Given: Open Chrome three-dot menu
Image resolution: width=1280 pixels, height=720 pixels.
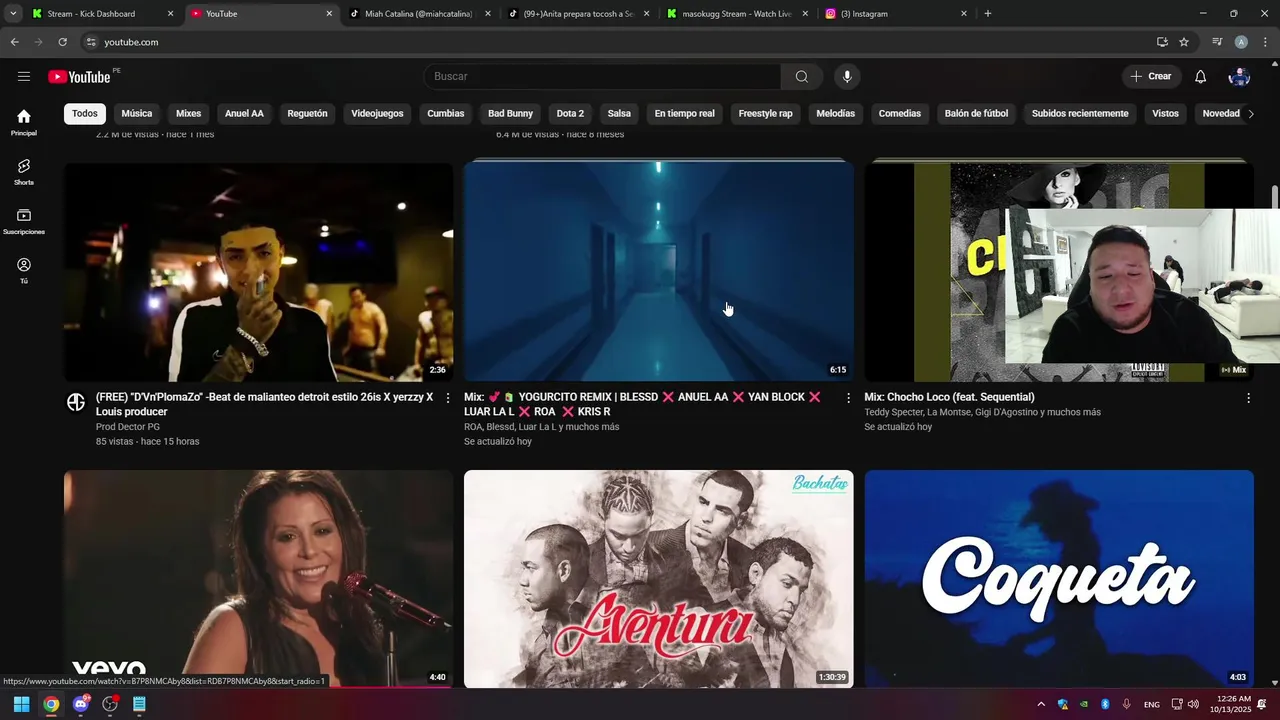Looking at the screenshot, I should click(x=1265, y=42).
